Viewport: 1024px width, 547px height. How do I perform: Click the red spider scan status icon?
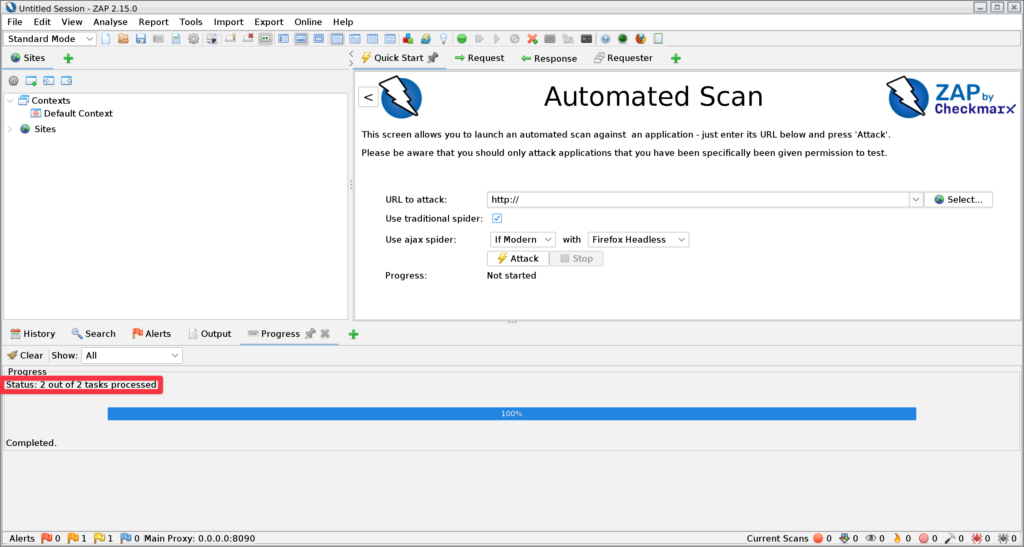(x=976, y=539)
